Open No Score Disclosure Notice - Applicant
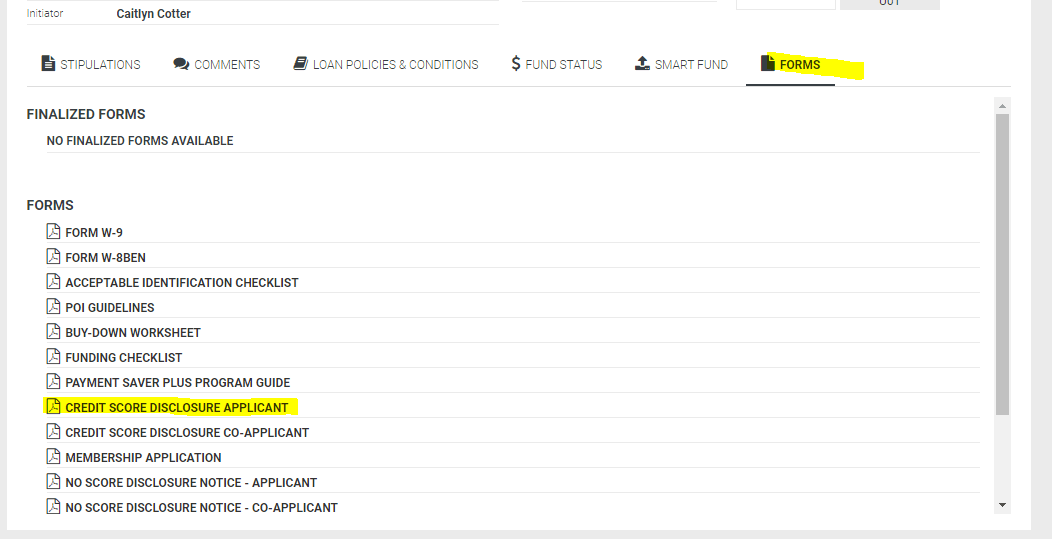Image resolution: width=1052 pixels, height=539 pixels. coord(191,482)
